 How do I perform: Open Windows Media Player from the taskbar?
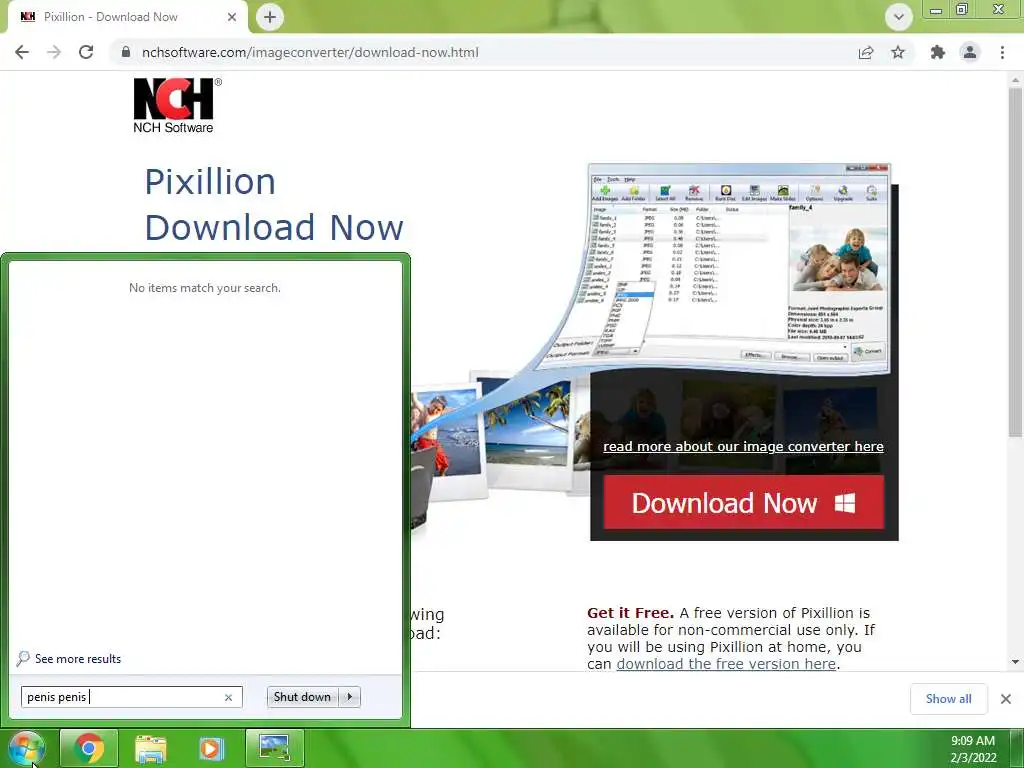[x=211, y=748]
